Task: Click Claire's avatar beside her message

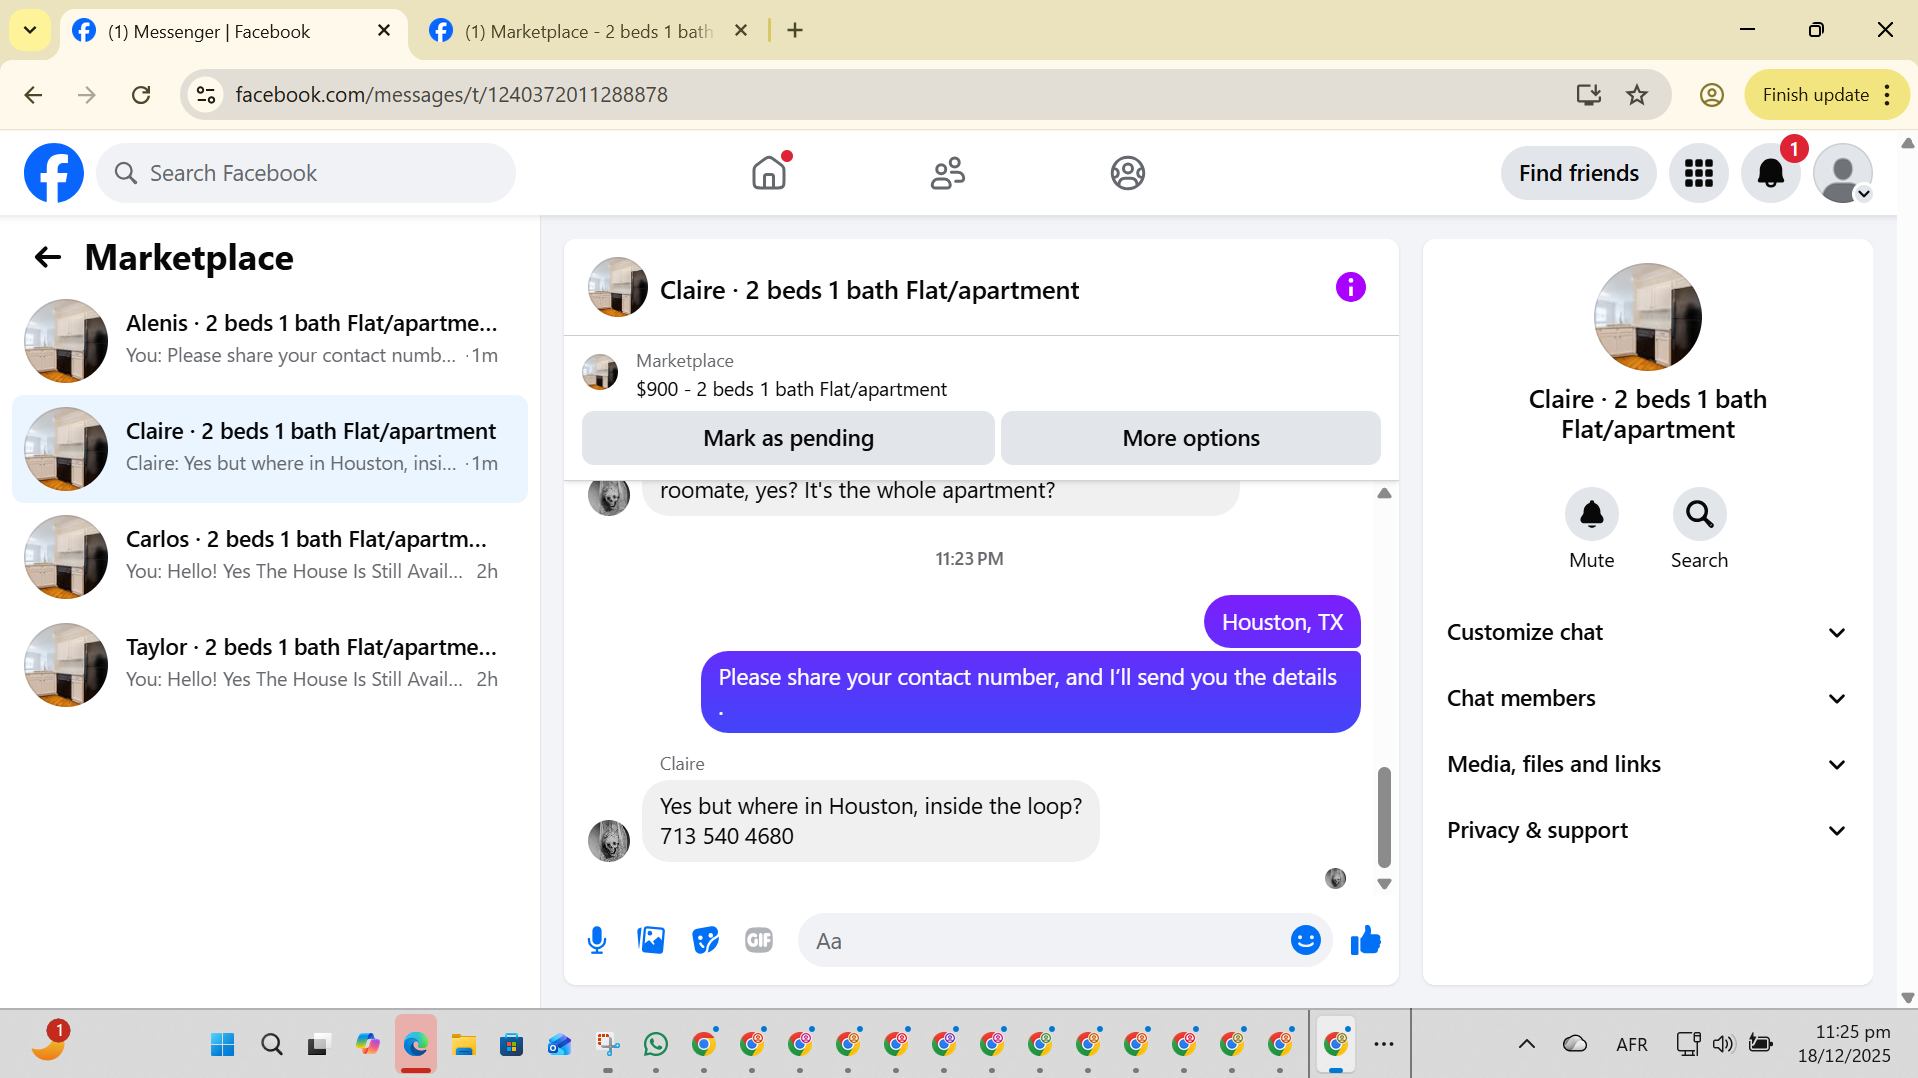Action: coord(609,840)
